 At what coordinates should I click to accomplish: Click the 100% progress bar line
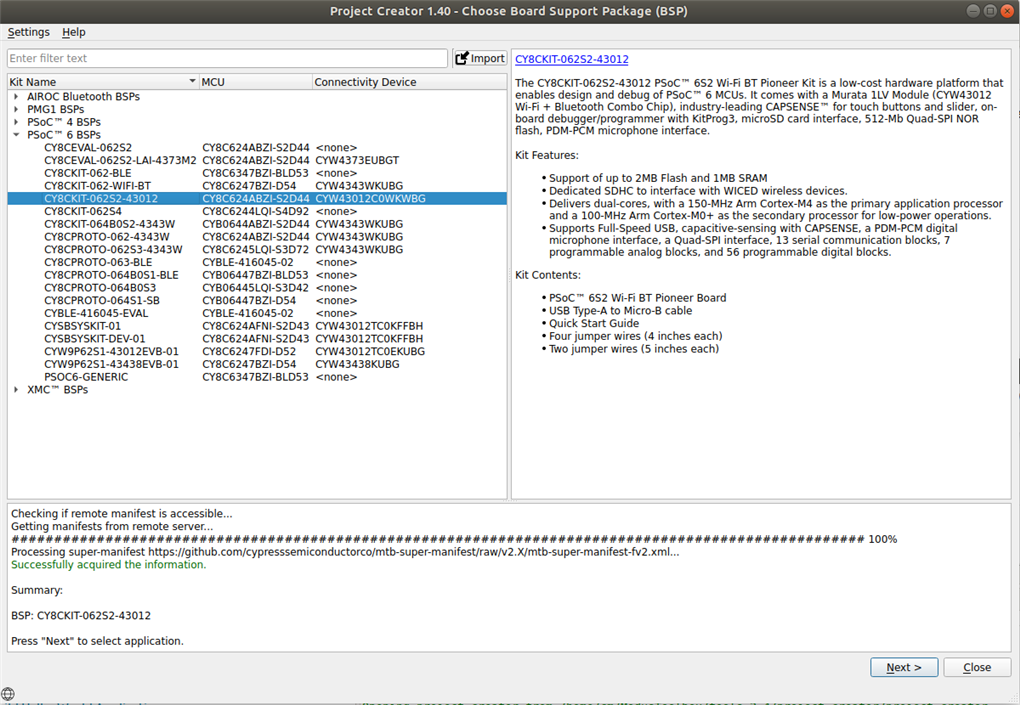click(x=454, y=539)
